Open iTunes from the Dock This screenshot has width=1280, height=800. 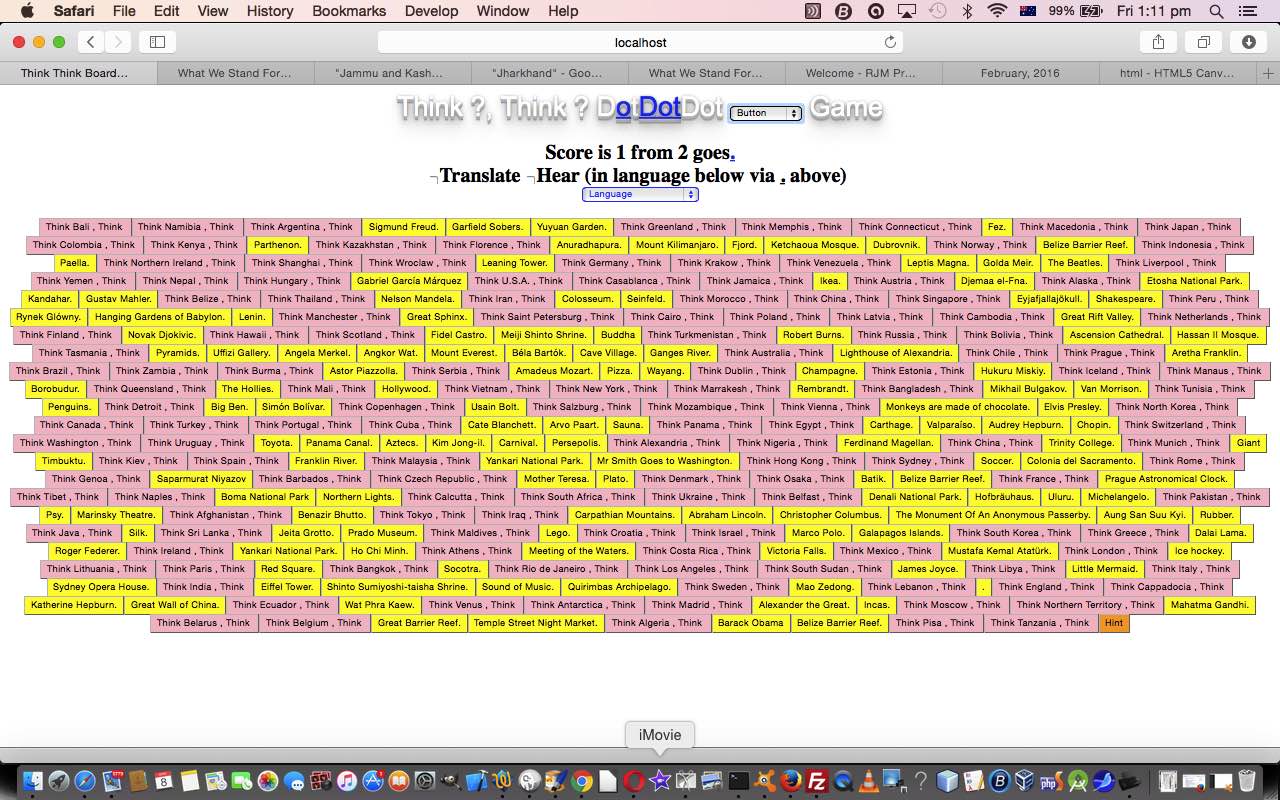(347, 781)
